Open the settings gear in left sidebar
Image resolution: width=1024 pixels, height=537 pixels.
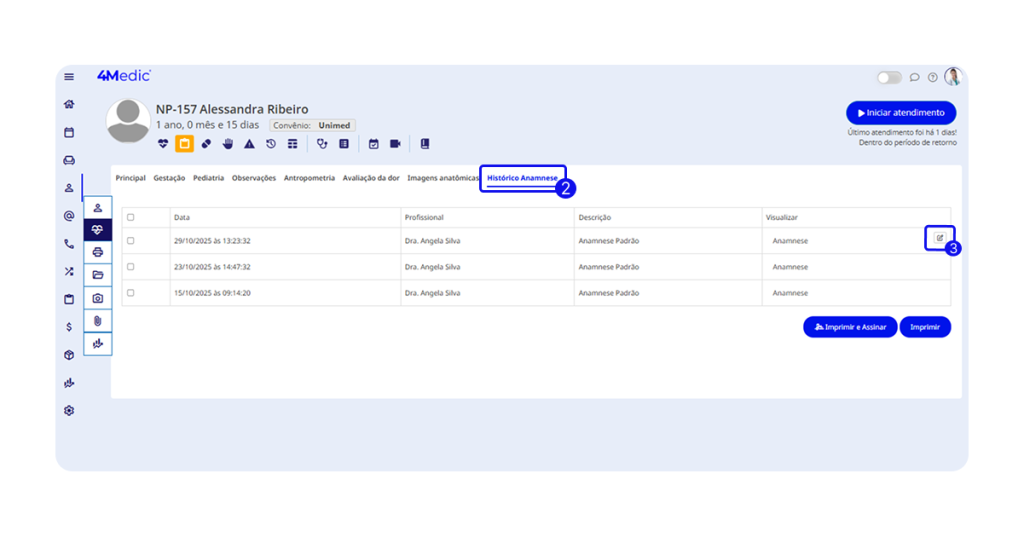click(69, 410)
